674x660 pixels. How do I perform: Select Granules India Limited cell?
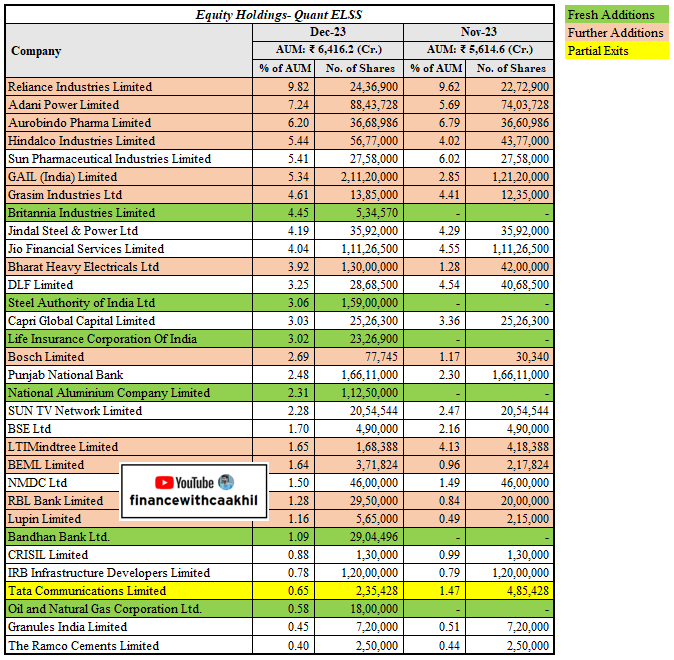click(x=129, y=627)
